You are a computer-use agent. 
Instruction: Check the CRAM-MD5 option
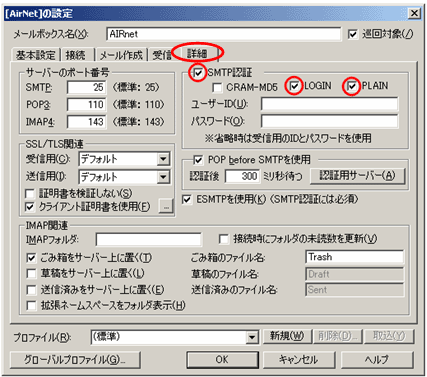[x=217, y=88]
